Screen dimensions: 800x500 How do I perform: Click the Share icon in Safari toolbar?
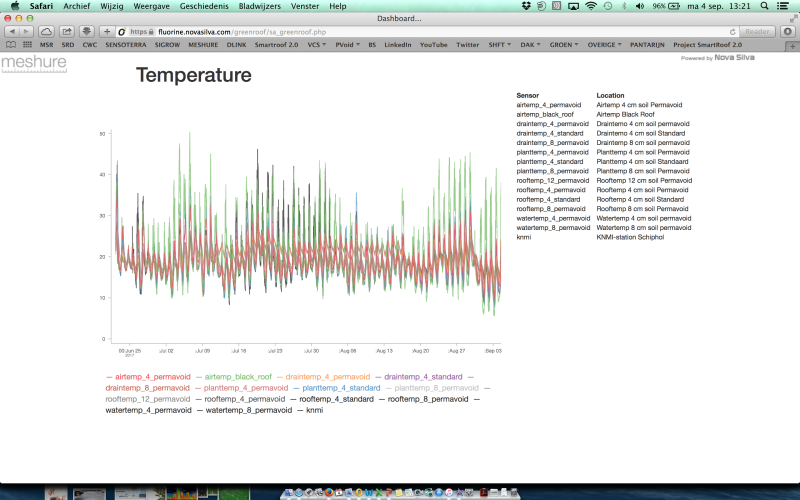(x=67, y=32)
